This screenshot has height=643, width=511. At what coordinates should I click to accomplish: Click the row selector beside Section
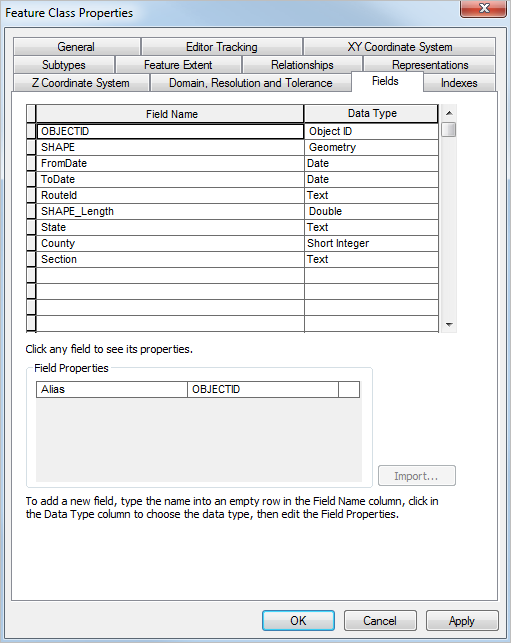(31, 259)
